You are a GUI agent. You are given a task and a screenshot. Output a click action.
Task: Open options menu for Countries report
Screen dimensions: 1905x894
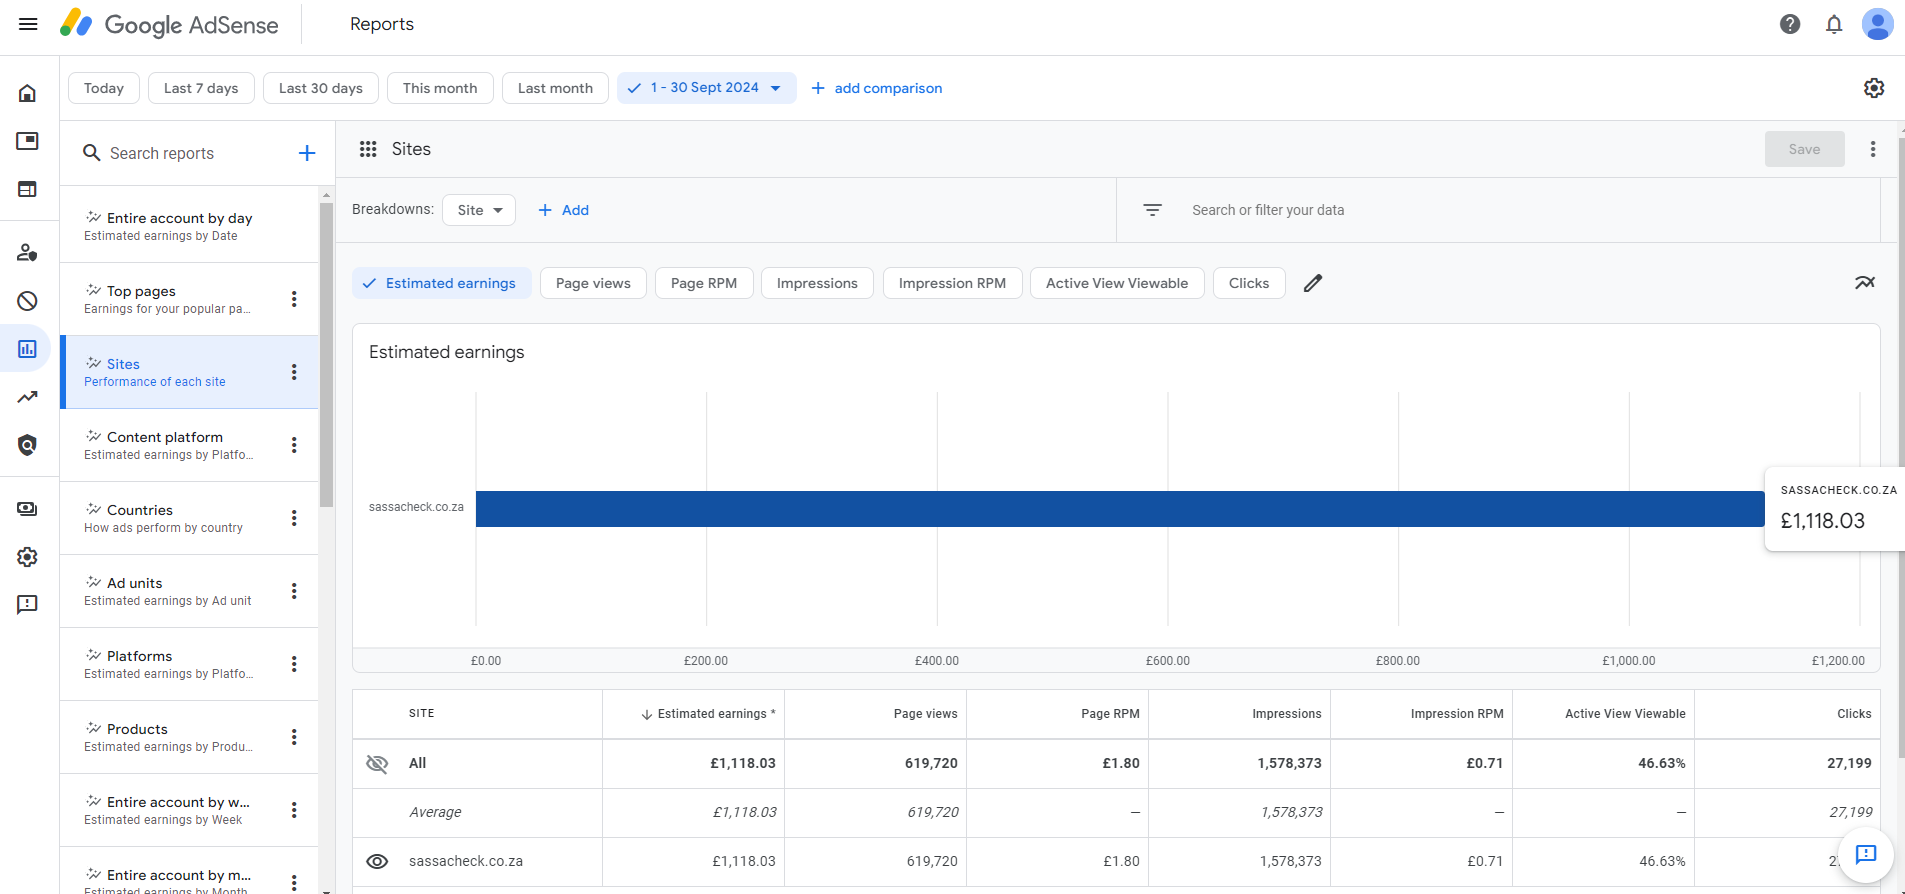click(294, 518)
